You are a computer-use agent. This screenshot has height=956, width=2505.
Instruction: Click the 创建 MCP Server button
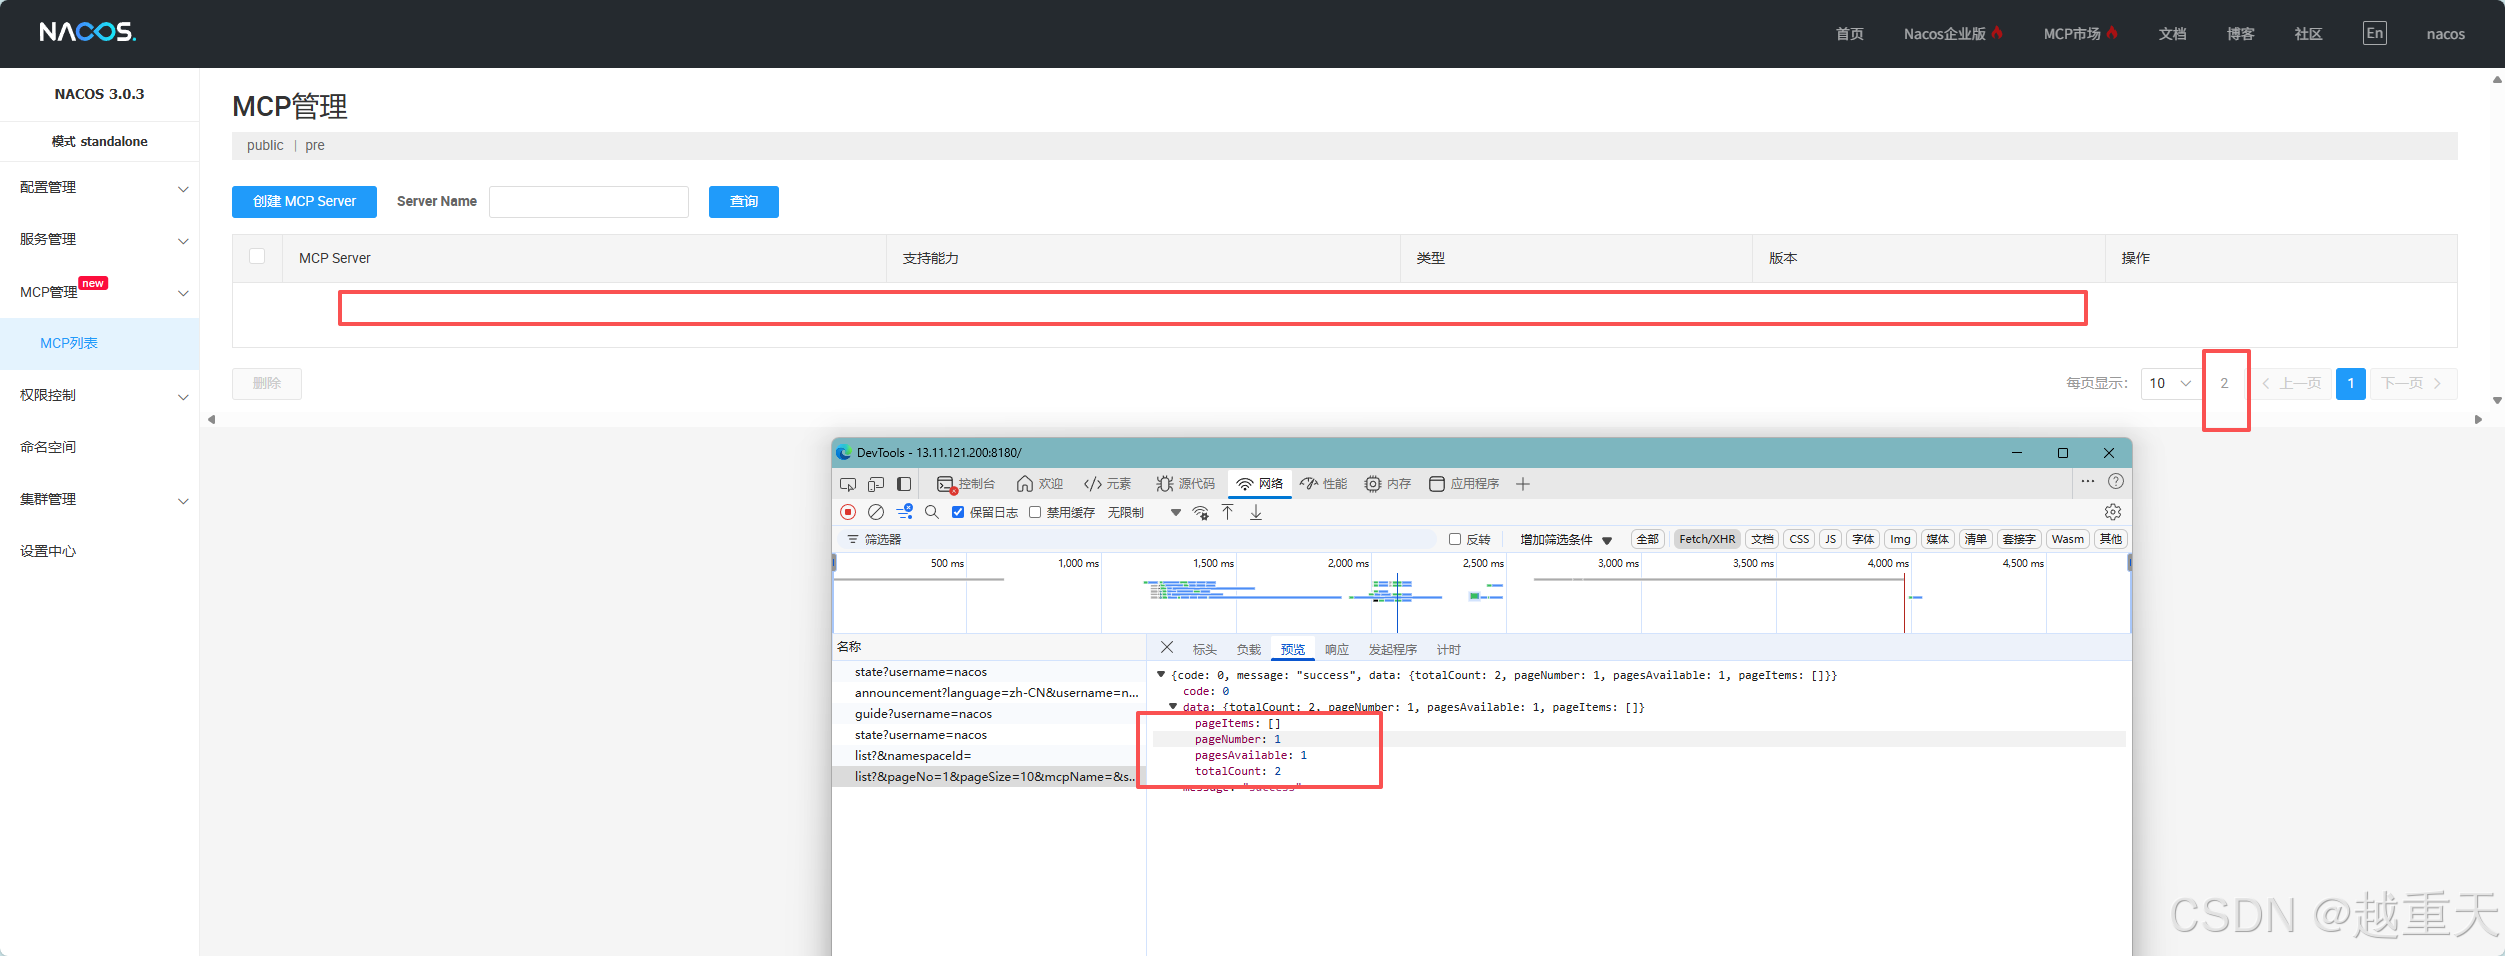[x=303, y=201]
